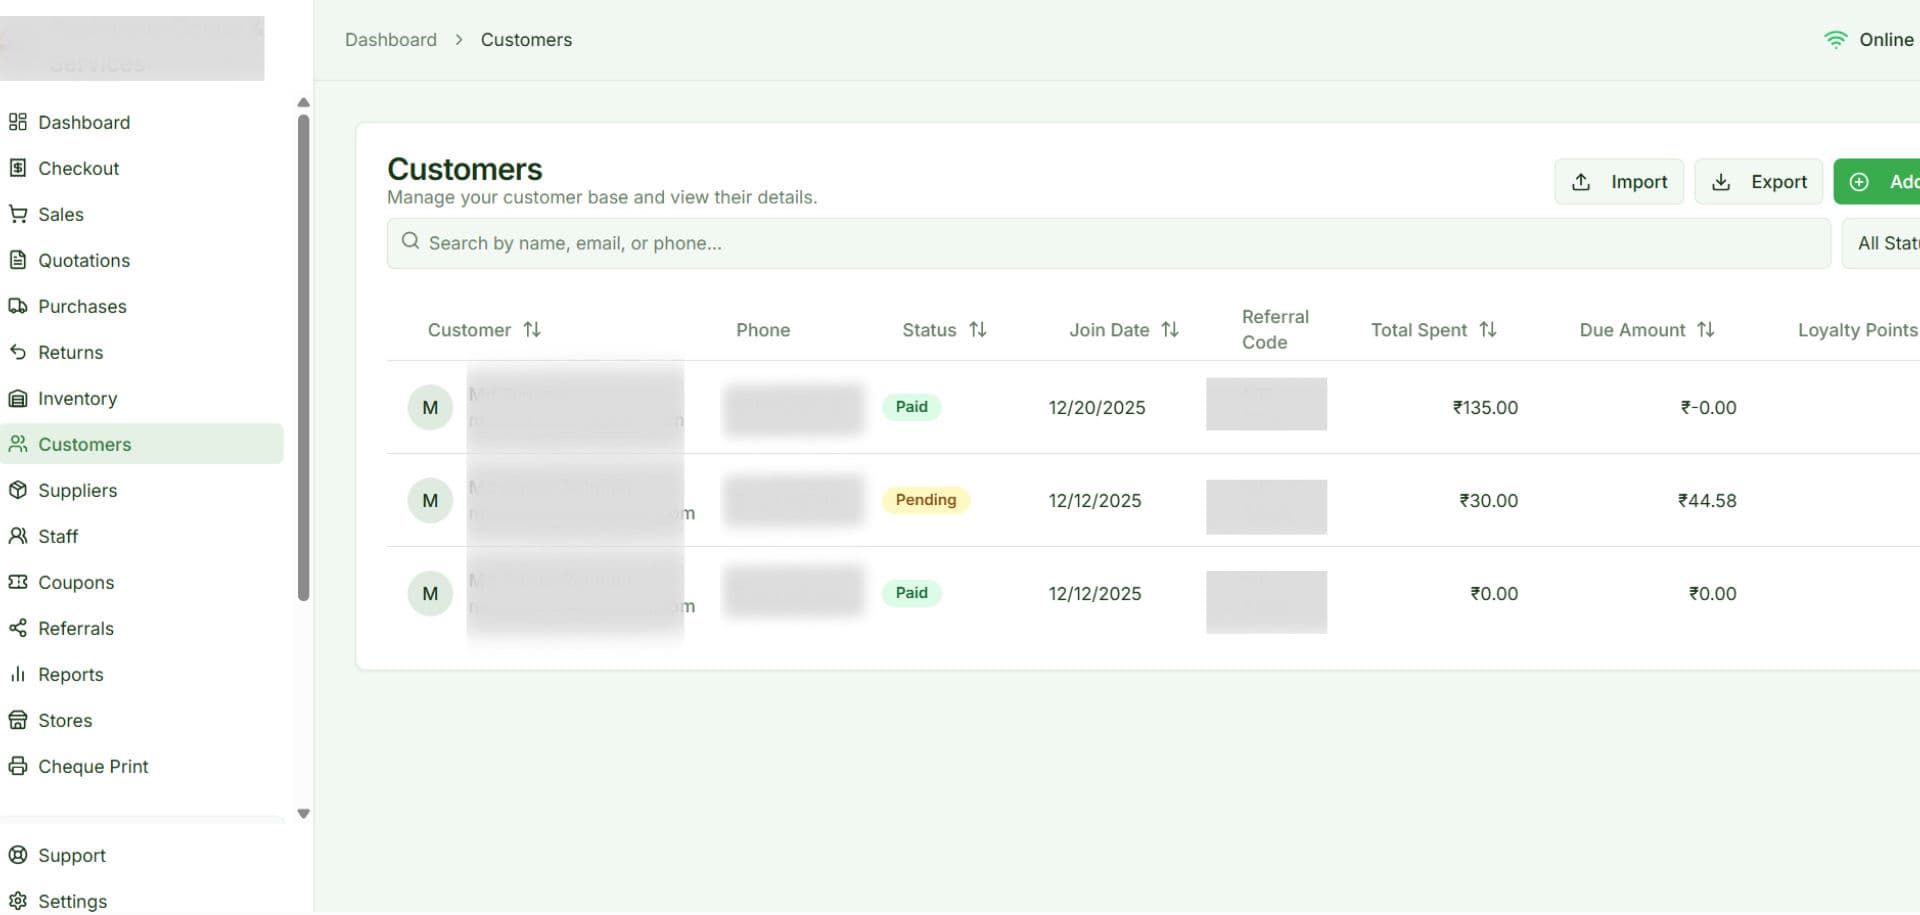
Task: Go to Quotations menu item
Action: (84, 260)
